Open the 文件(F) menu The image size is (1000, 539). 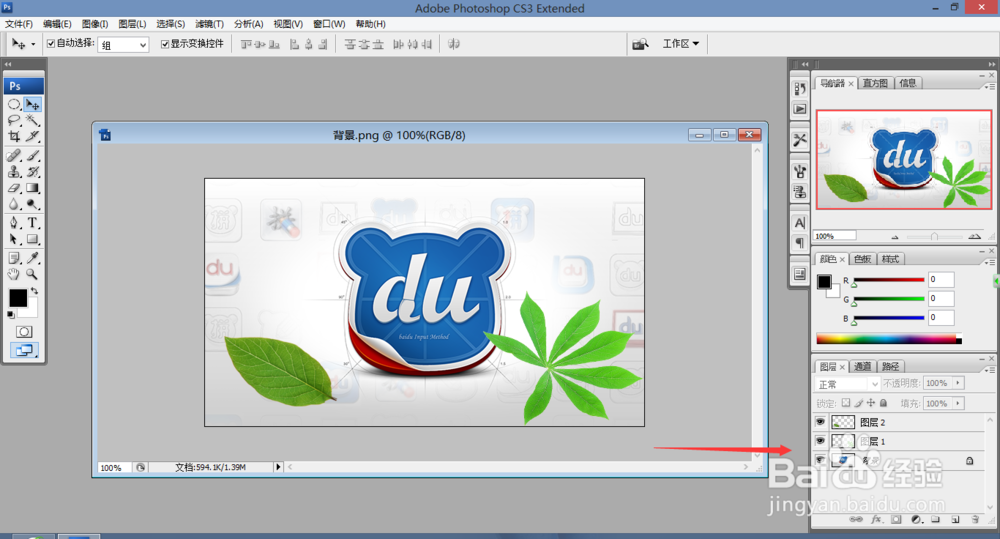pyautogui.click(x=18, y=24)
